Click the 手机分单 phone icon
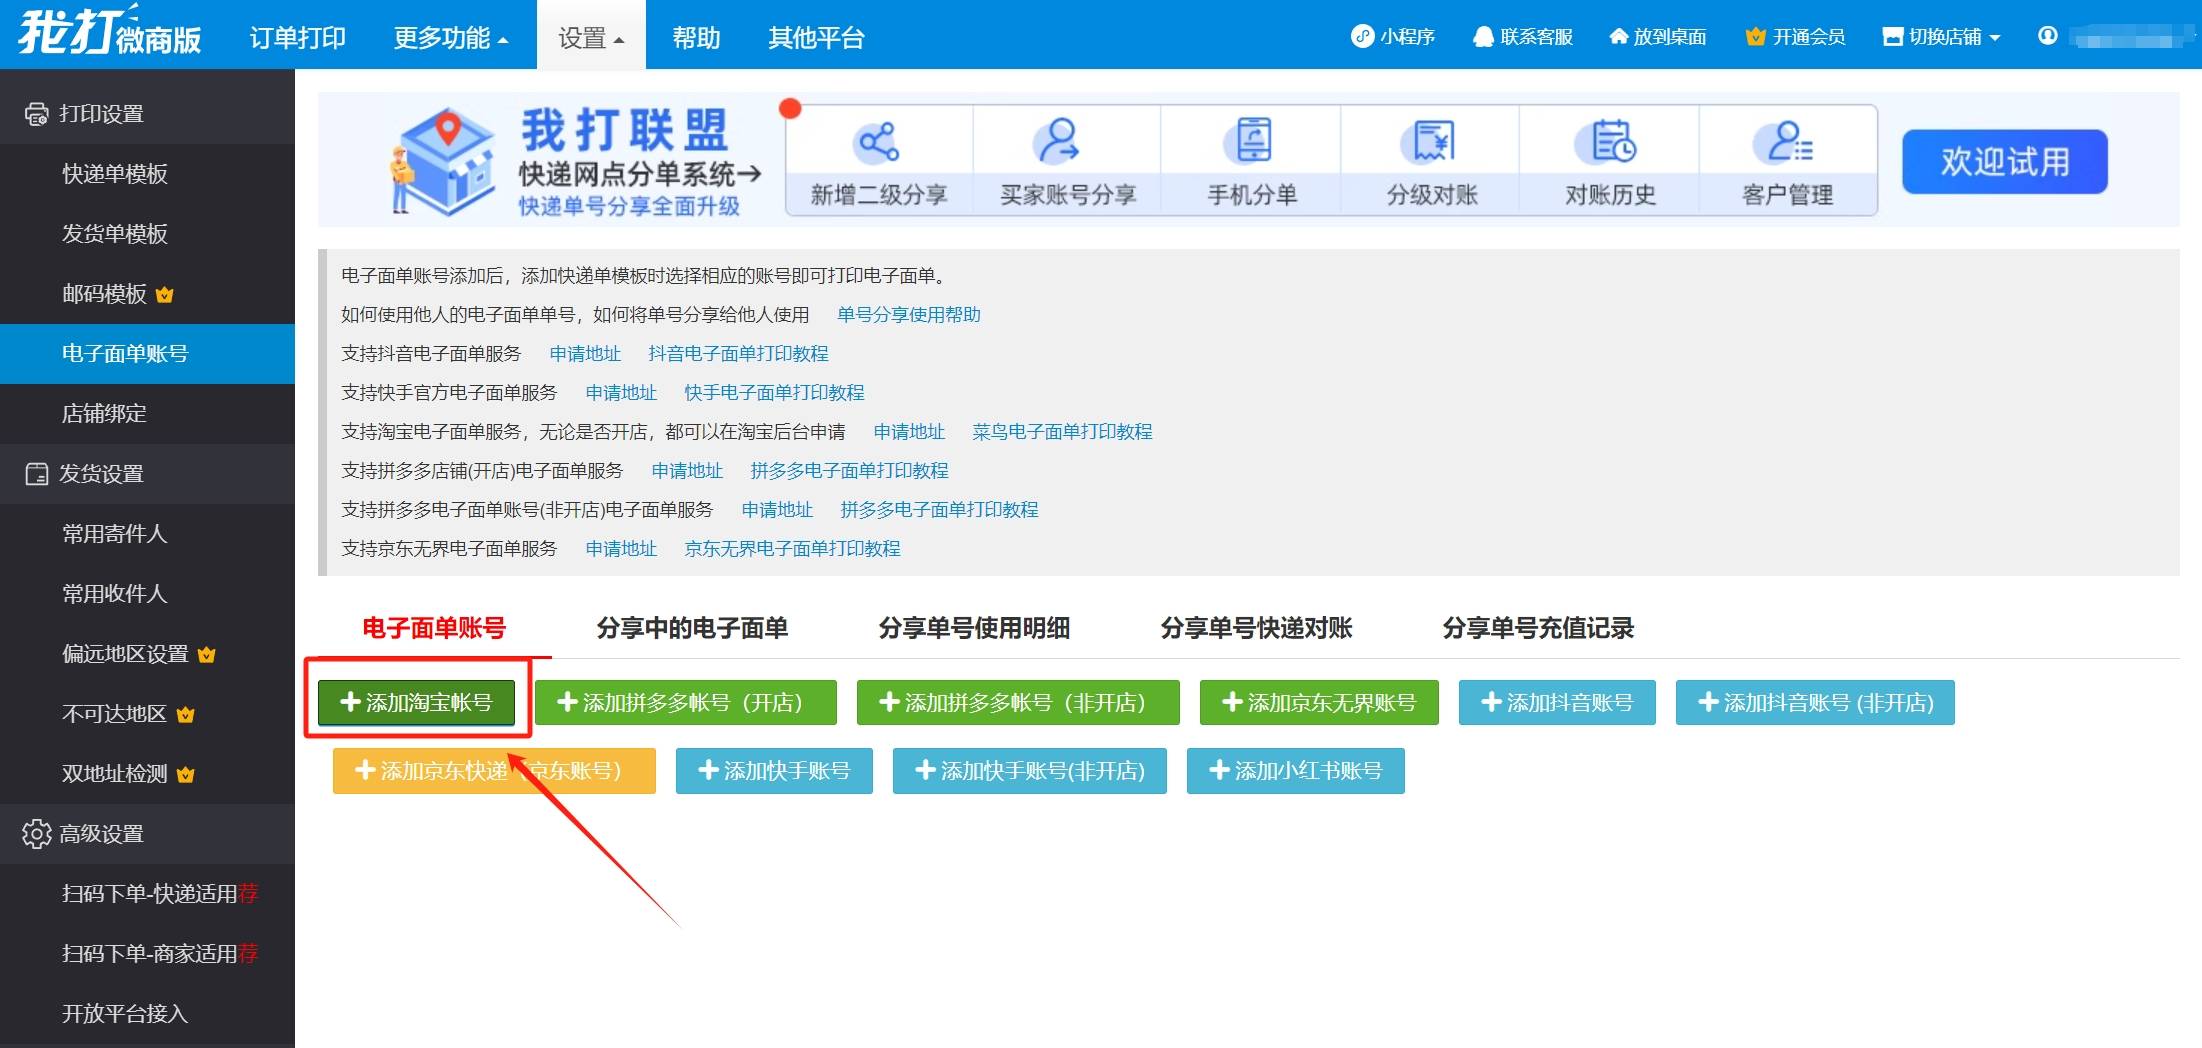This screenshot has width=2202, height=1048. click(x=1252, y=141)
